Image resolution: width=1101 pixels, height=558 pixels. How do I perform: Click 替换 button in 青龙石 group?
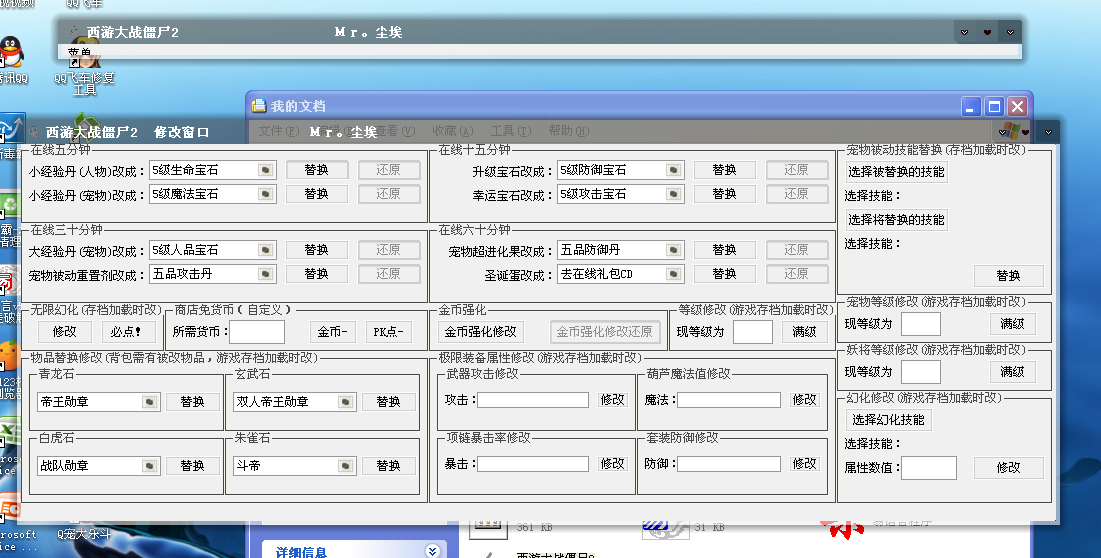point(192,401)
